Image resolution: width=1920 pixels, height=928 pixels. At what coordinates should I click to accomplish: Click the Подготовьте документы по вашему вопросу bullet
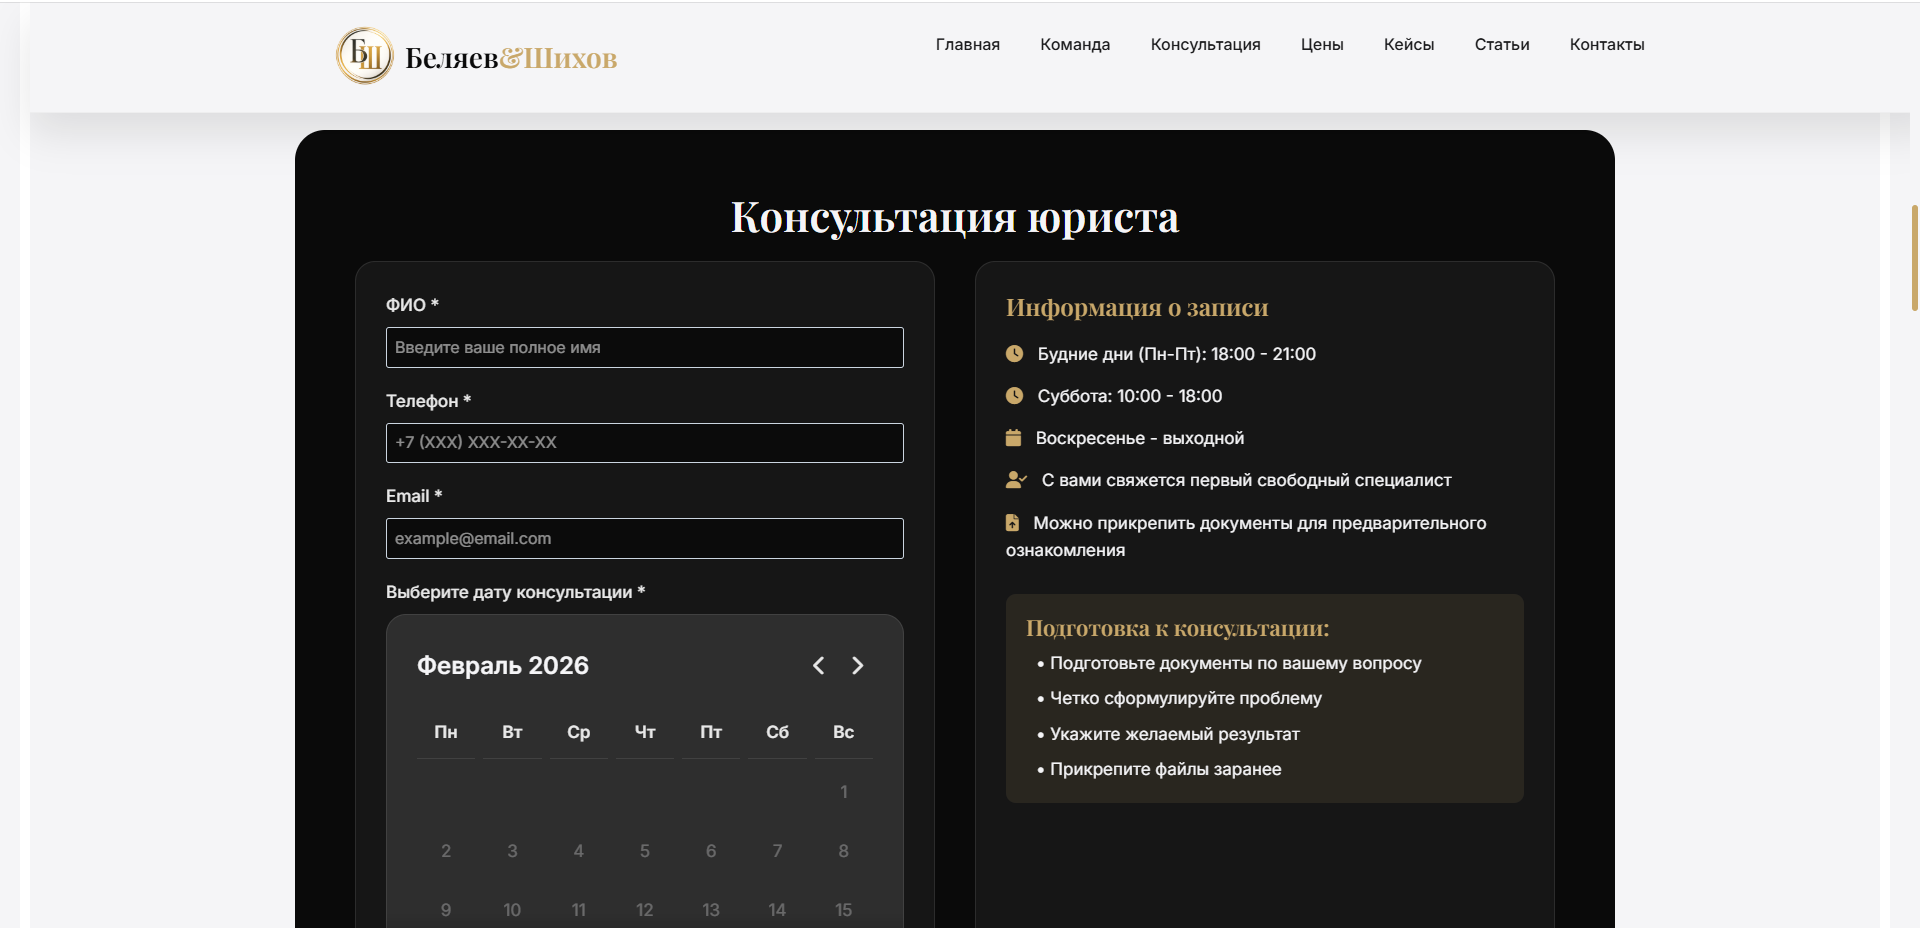pyautogui.click(x=1236, y=663)
